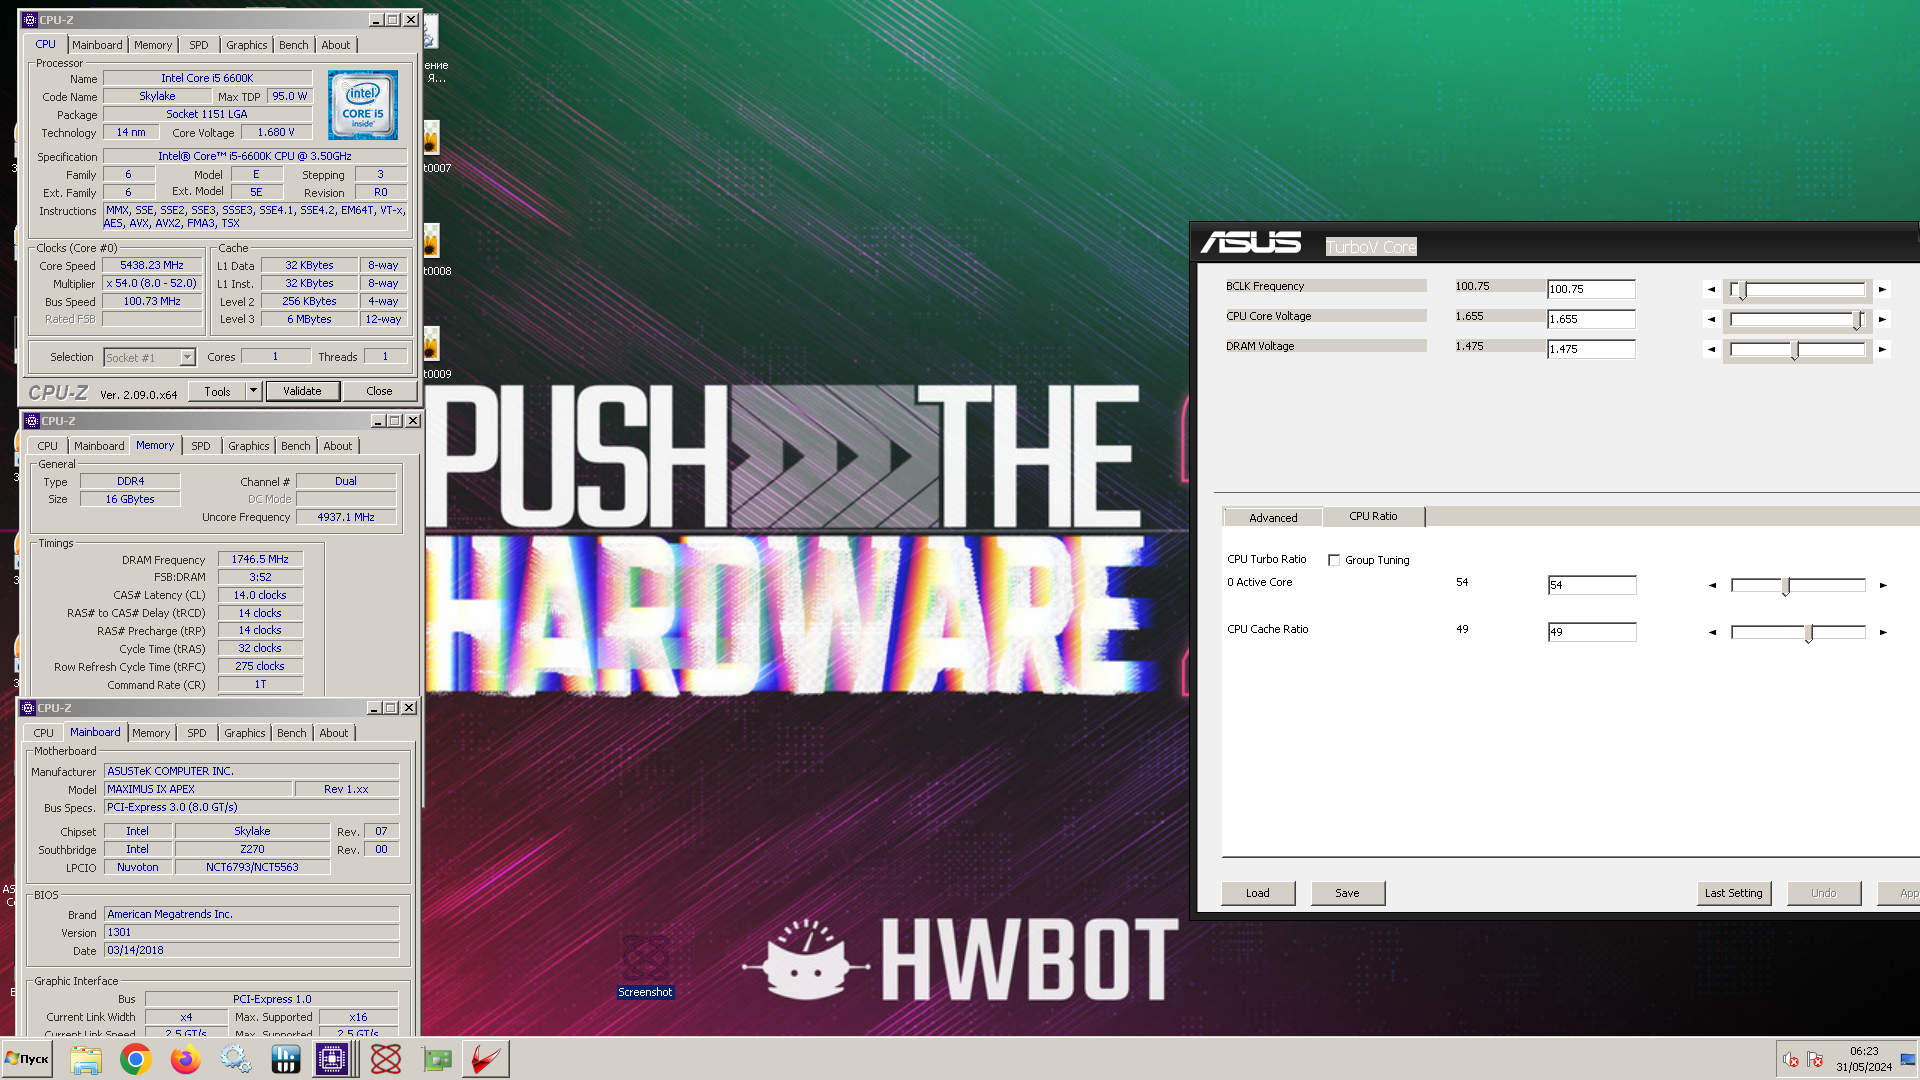Enable the Group Tuning checkbox
Screen dimensions: 1920x1080
[1333, 561]
